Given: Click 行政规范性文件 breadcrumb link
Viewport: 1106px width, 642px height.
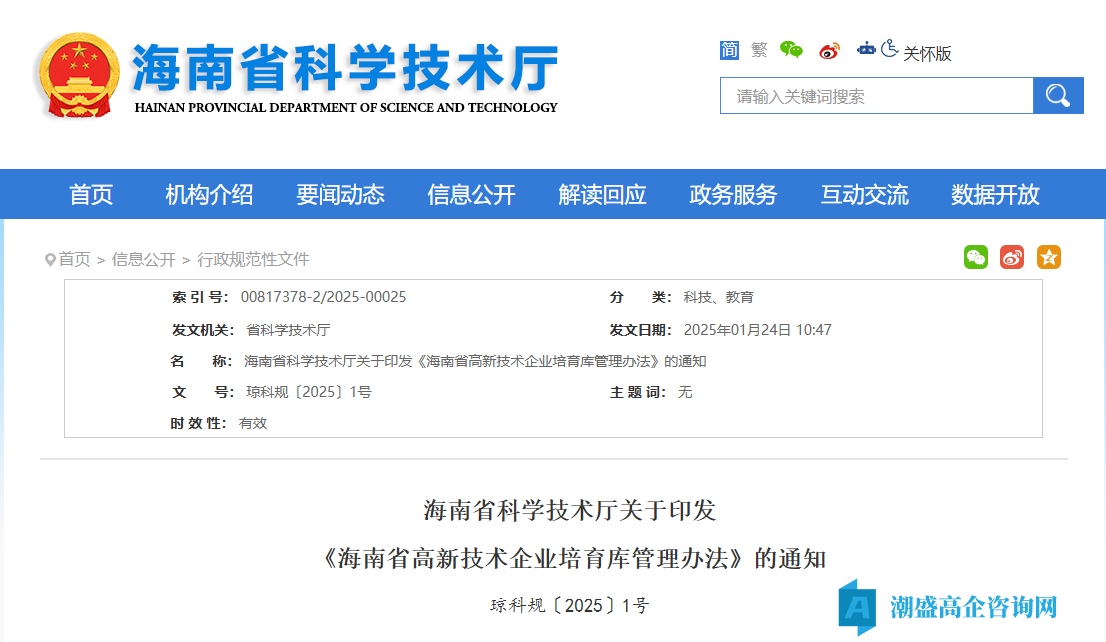Looking at the screenshot, I should pyautogui.click(x=253, y=260).
